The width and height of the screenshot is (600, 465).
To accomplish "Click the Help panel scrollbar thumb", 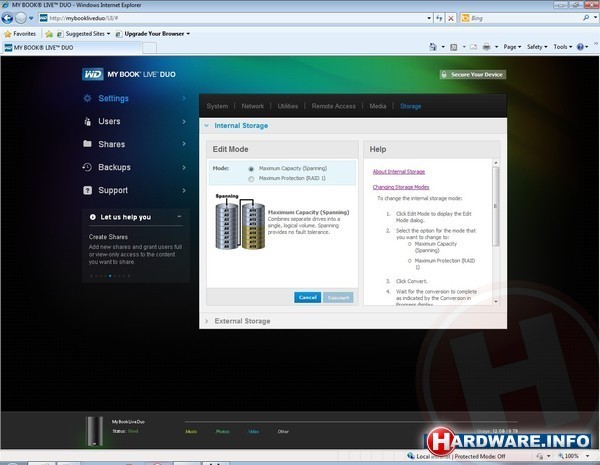I will click(496, 206).
